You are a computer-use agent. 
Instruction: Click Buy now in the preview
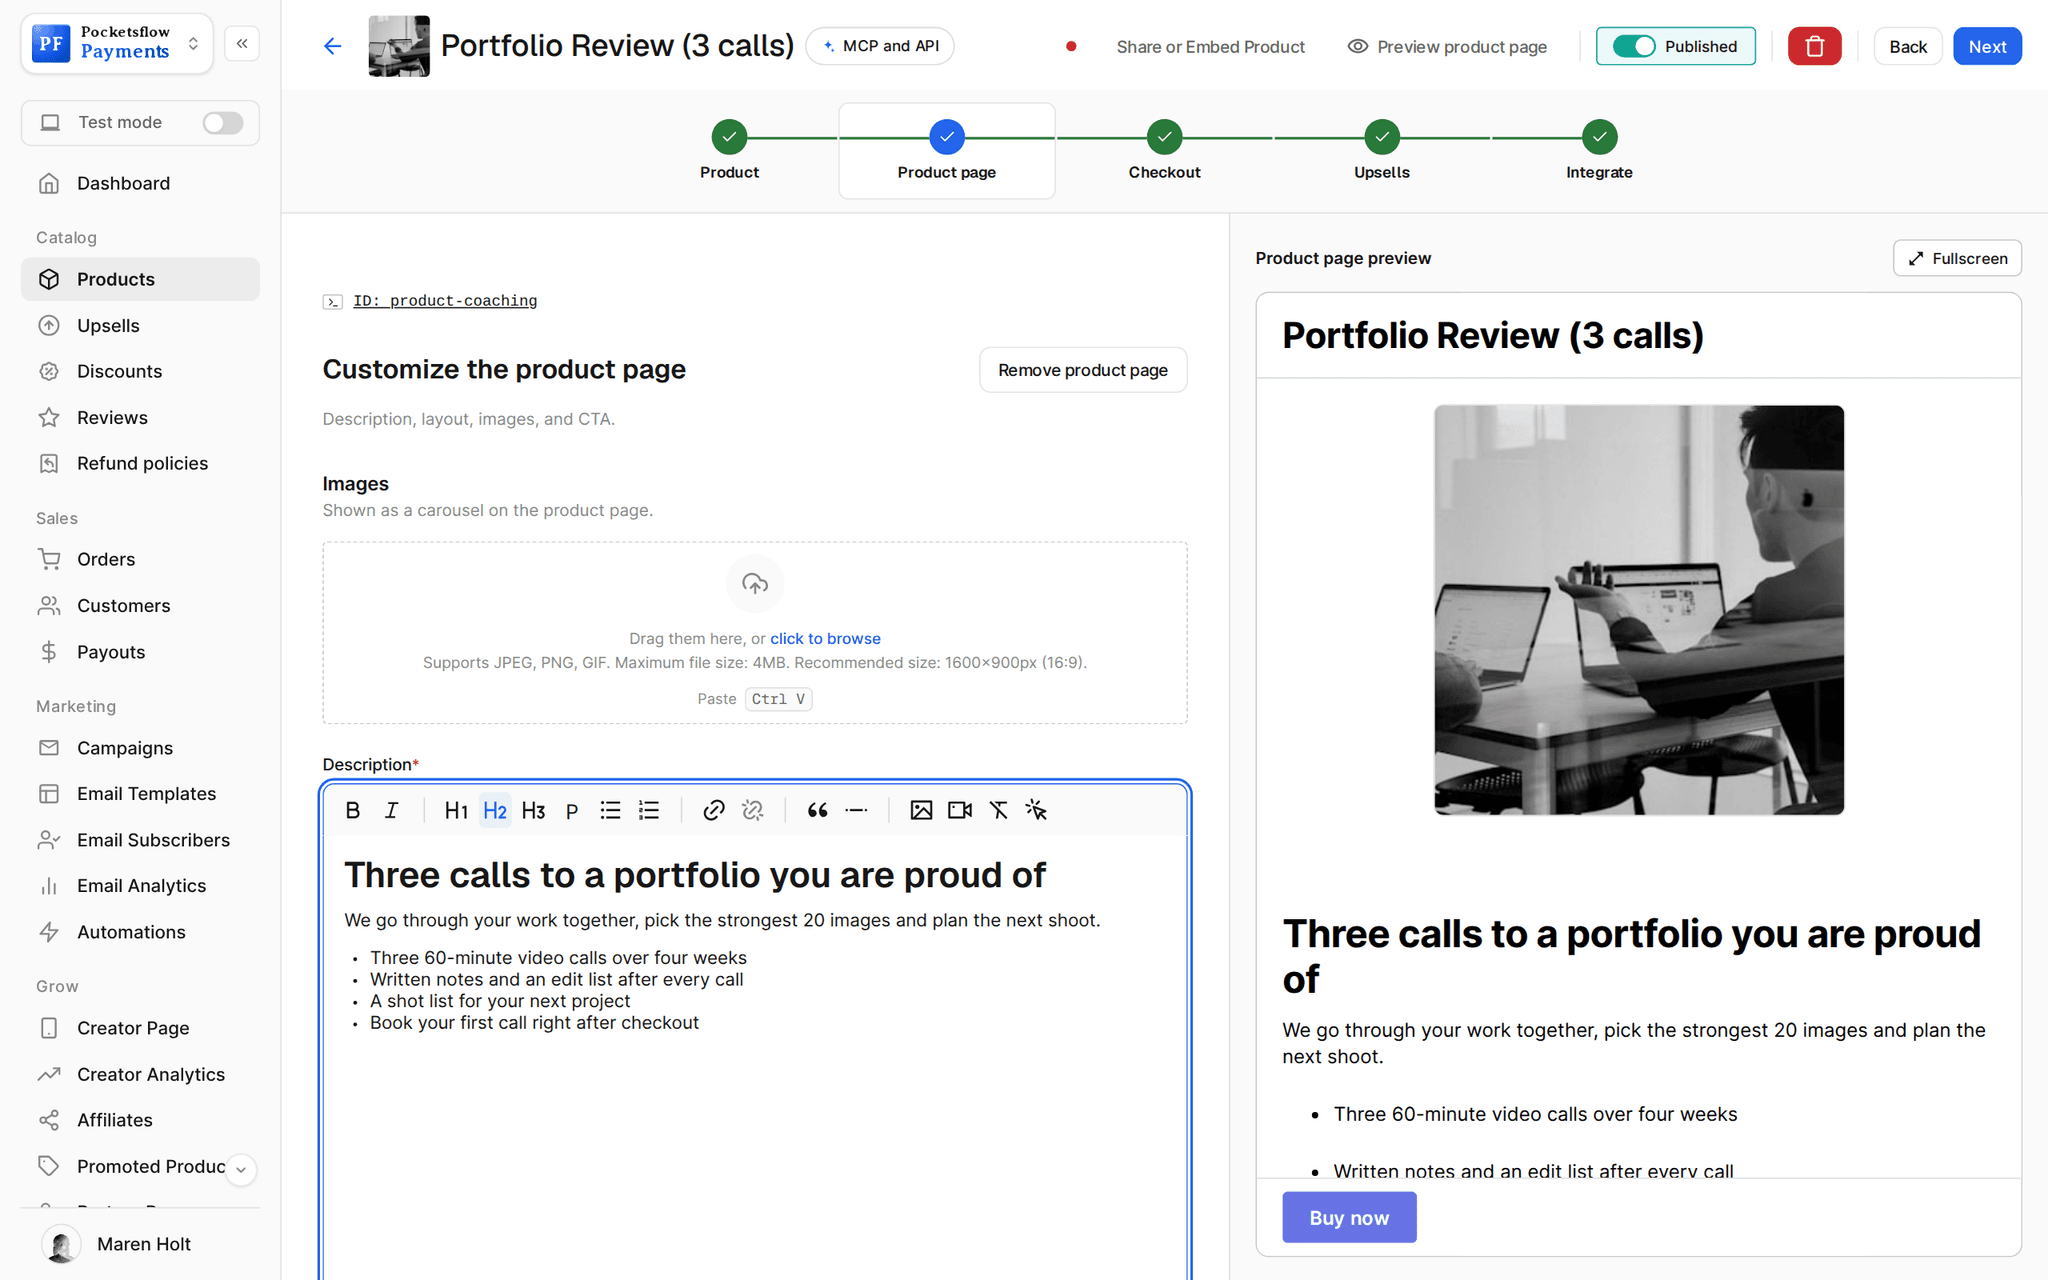(x=1349, y=1217)
